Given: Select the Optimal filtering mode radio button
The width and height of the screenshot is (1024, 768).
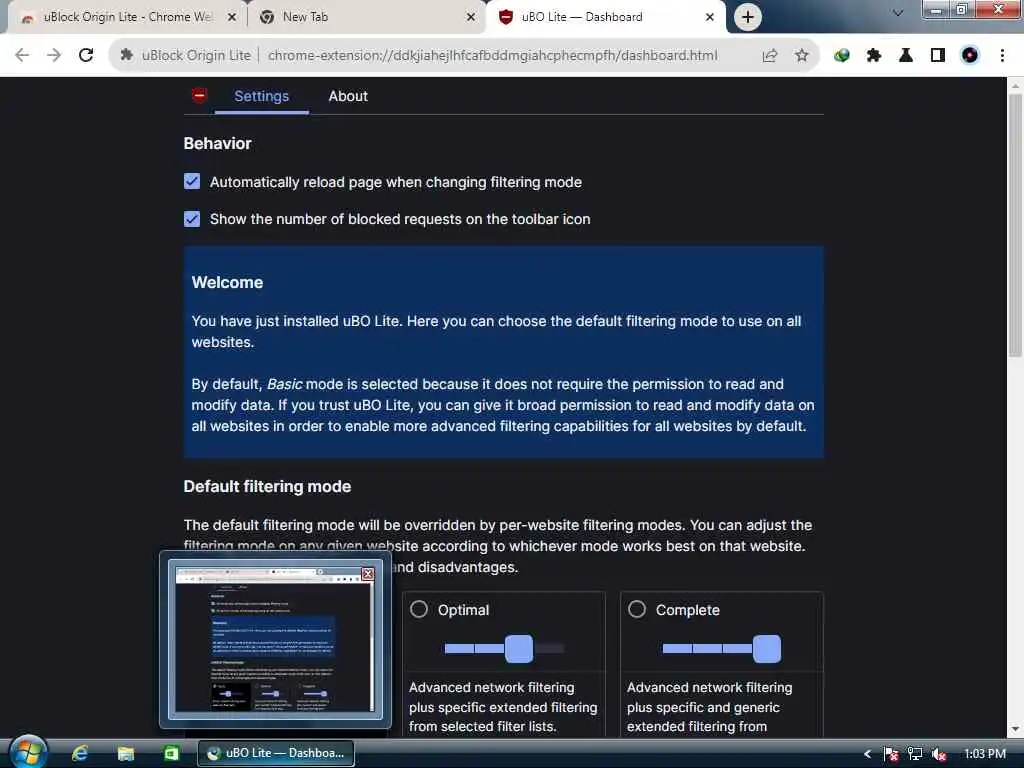Looking at the screenshot, I should 419,609.
